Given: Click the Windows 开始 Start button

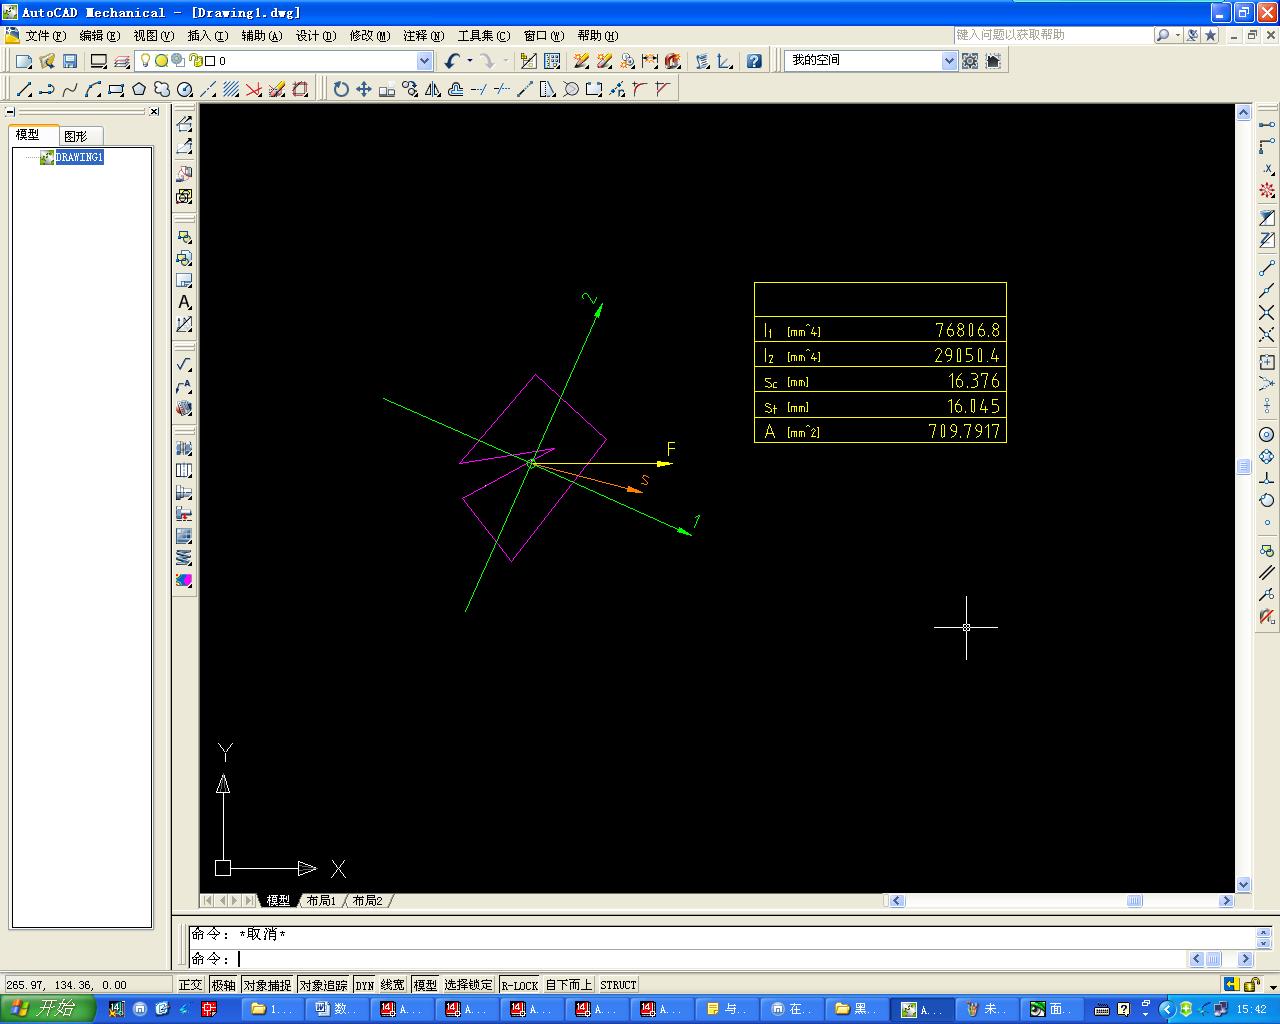Looking at the screenshot, I should pyautogui.click(x=47, y=1009).
